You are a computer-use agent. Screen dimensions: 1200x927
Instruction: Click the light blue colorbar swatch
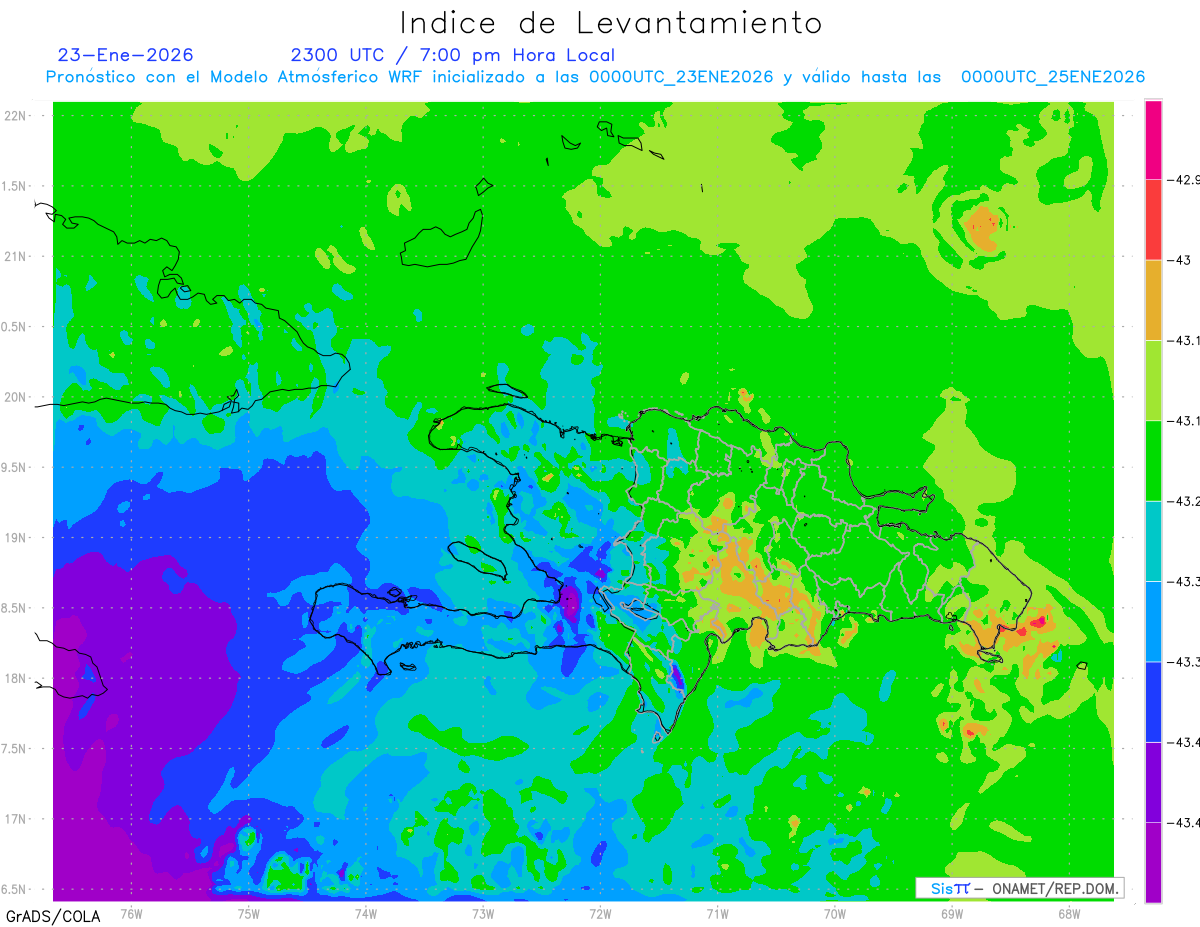click(x=1153, y=621)
